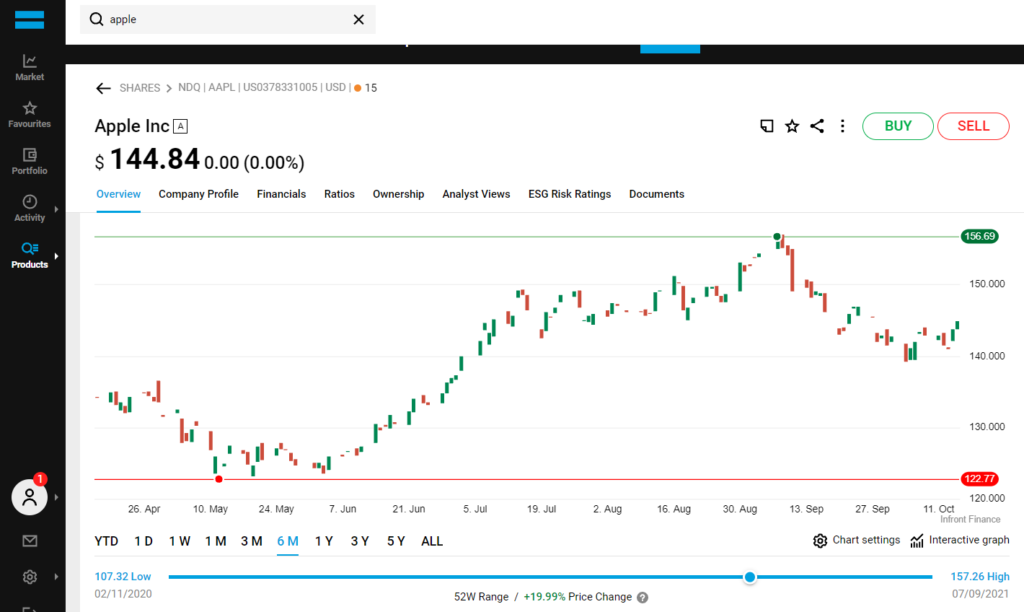Clear the apple search text

tap(359, 19)
